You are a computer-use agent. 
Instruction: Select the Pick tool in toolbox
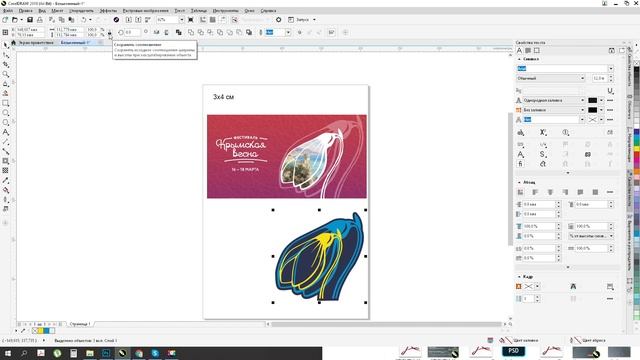(x=5, y=45)
